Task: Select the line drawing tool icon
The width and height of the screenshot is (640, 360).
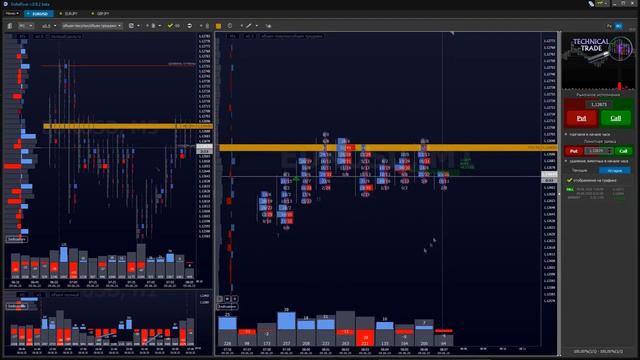Action: coord(249,26)
